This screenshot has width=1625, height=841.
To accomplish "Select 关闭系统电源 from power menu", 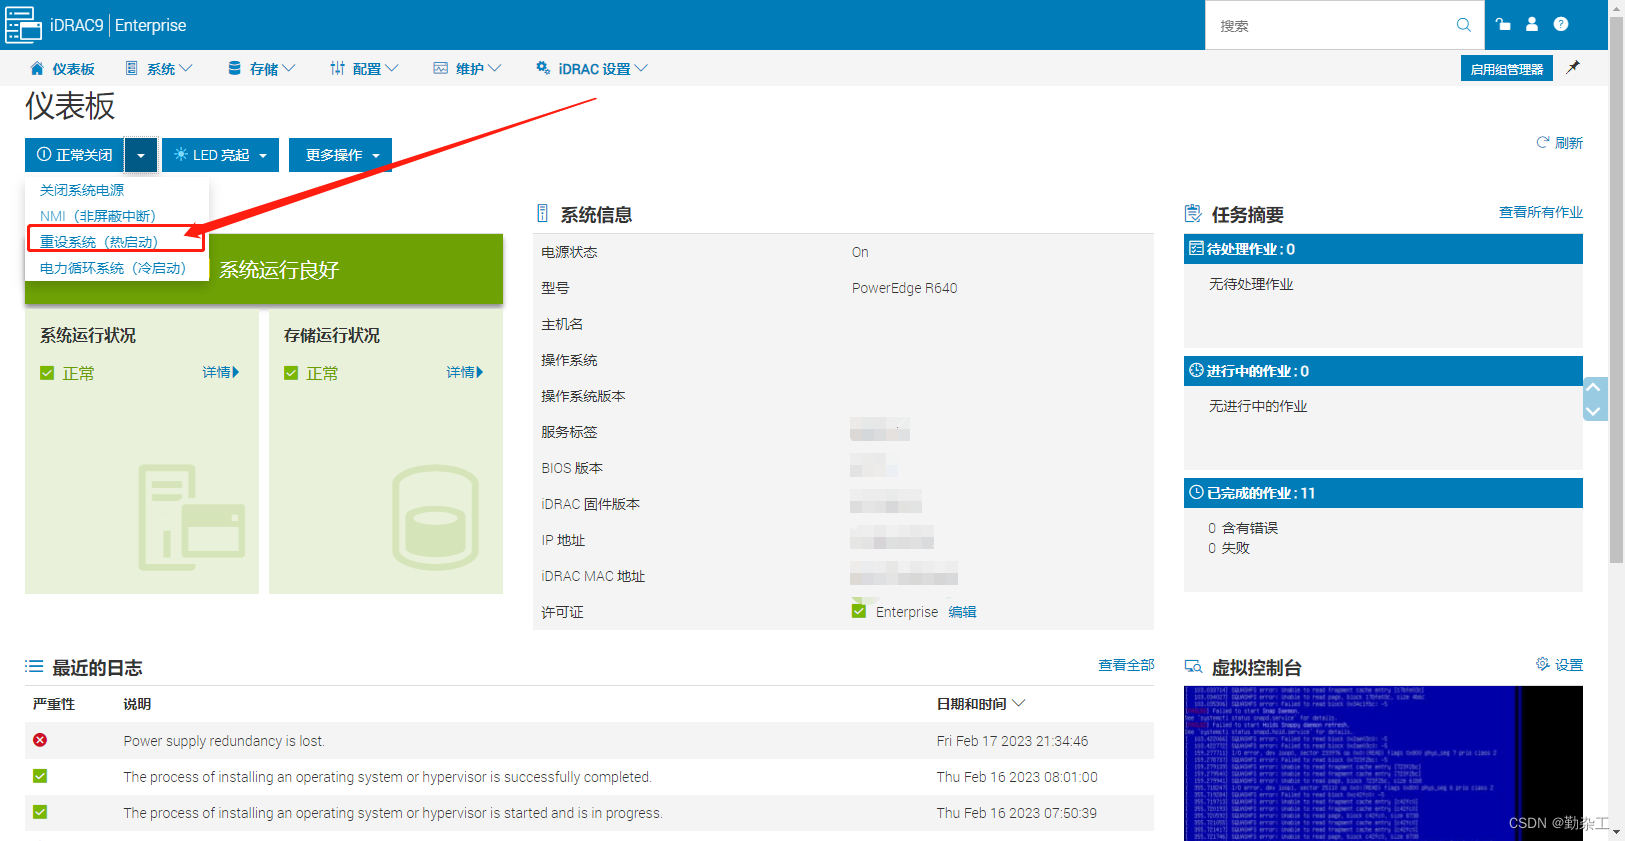I will click(82, 190).
